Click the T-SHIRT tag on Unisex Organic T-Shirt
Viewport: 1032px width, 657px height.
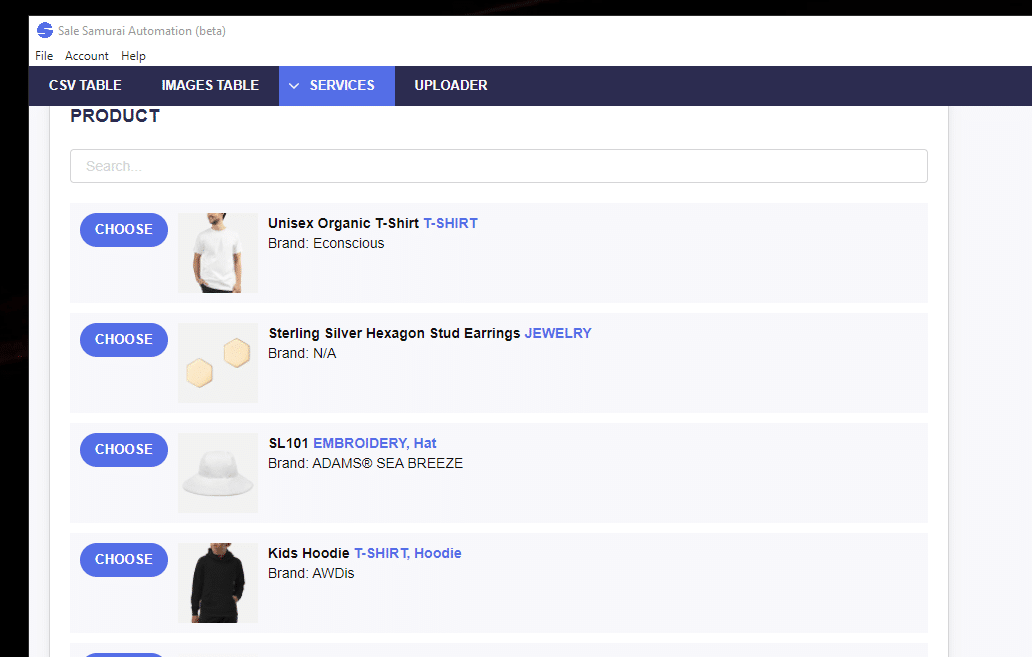[x=450, y=223]
